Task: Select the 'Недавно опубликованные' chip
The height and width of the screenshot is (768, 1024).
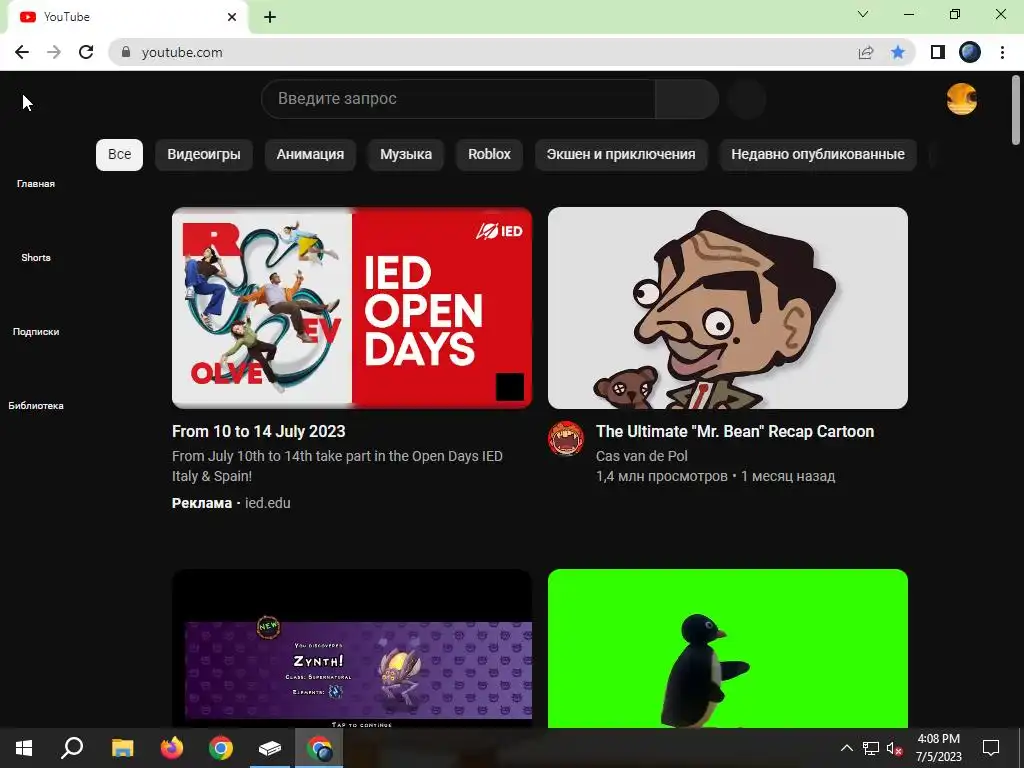Action: [x=818, y=155]
